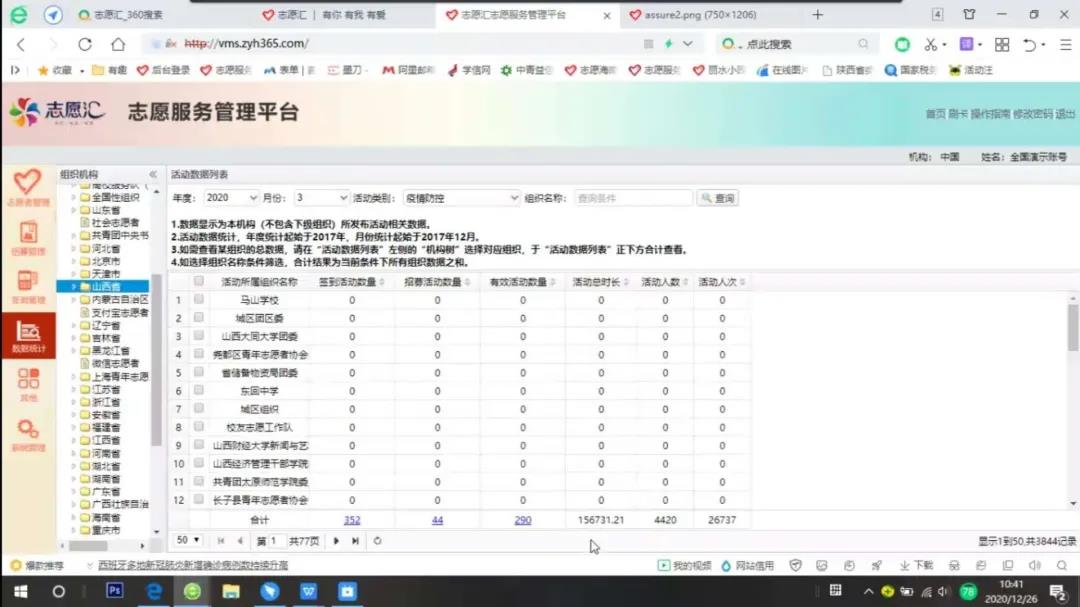Check the row for 共青团太原师范学院委

(198, 482)
